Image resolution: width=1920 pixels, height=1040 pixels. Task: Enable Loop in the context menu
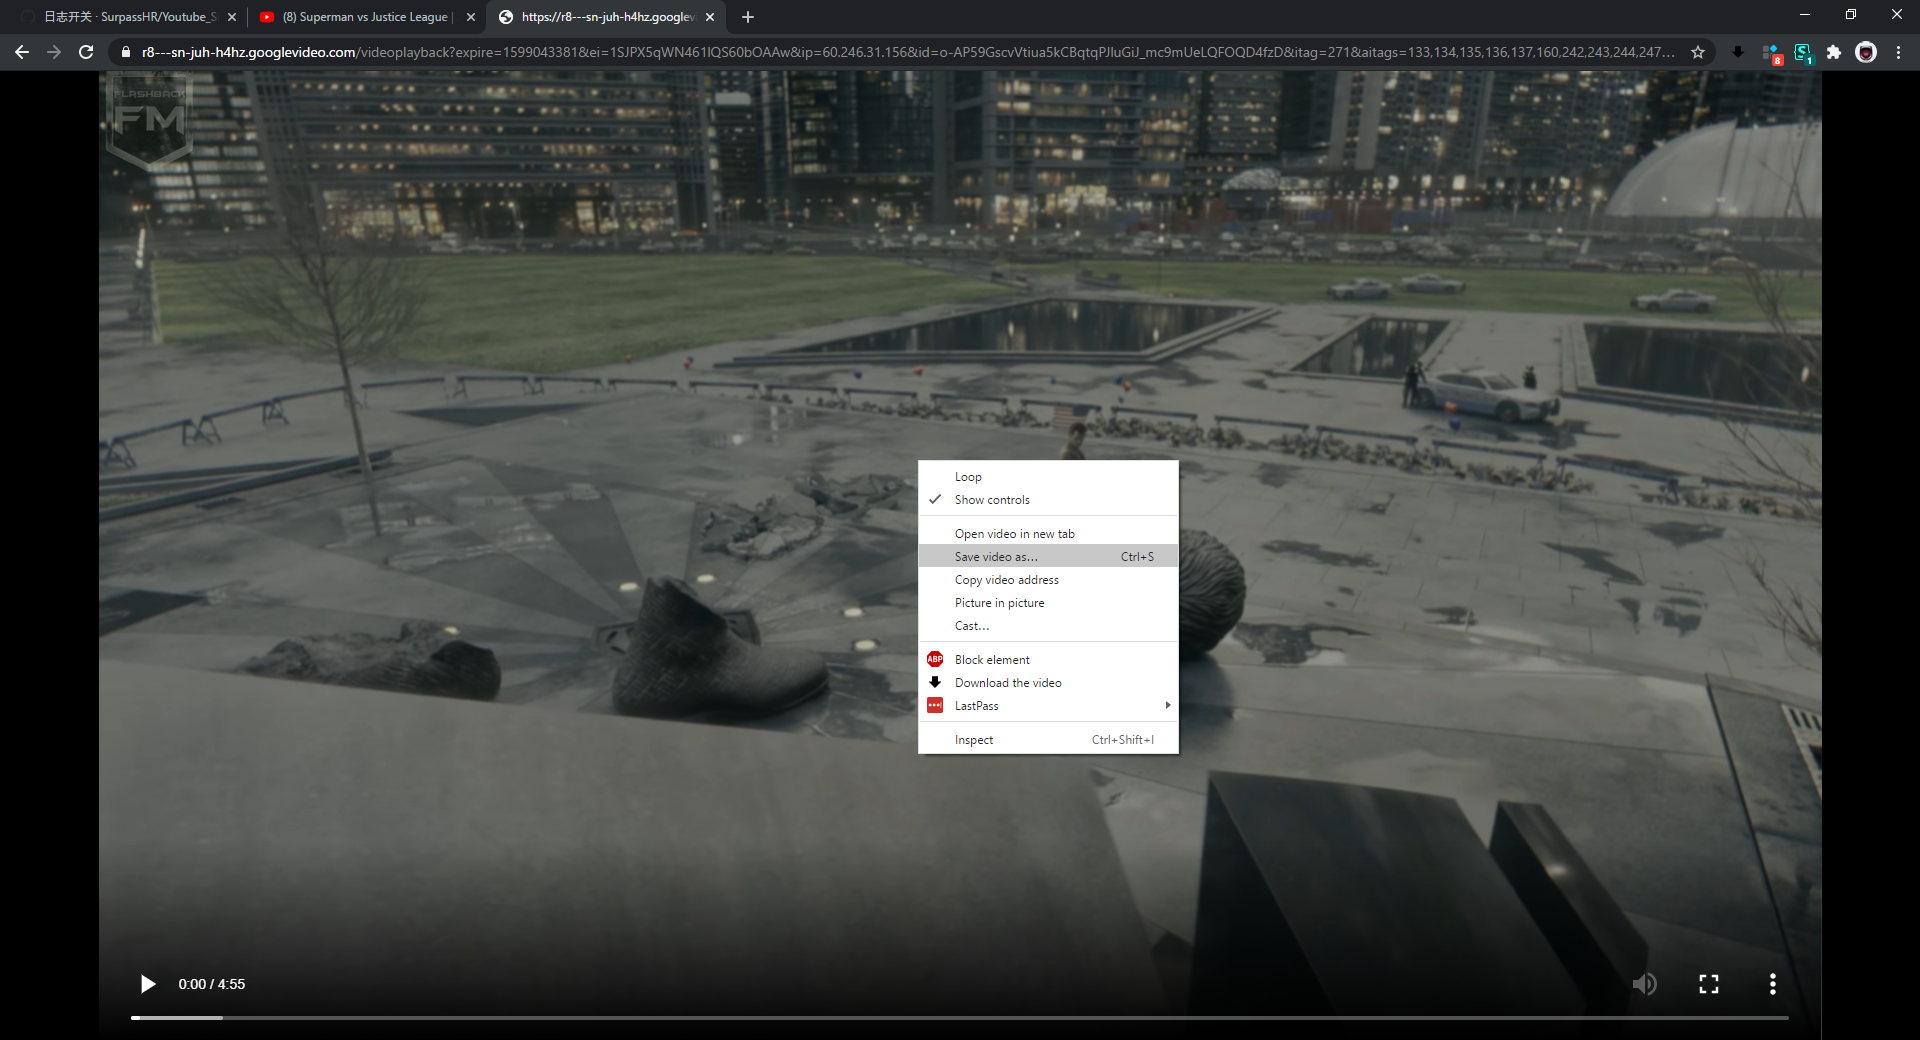[x=1048, y=477]
